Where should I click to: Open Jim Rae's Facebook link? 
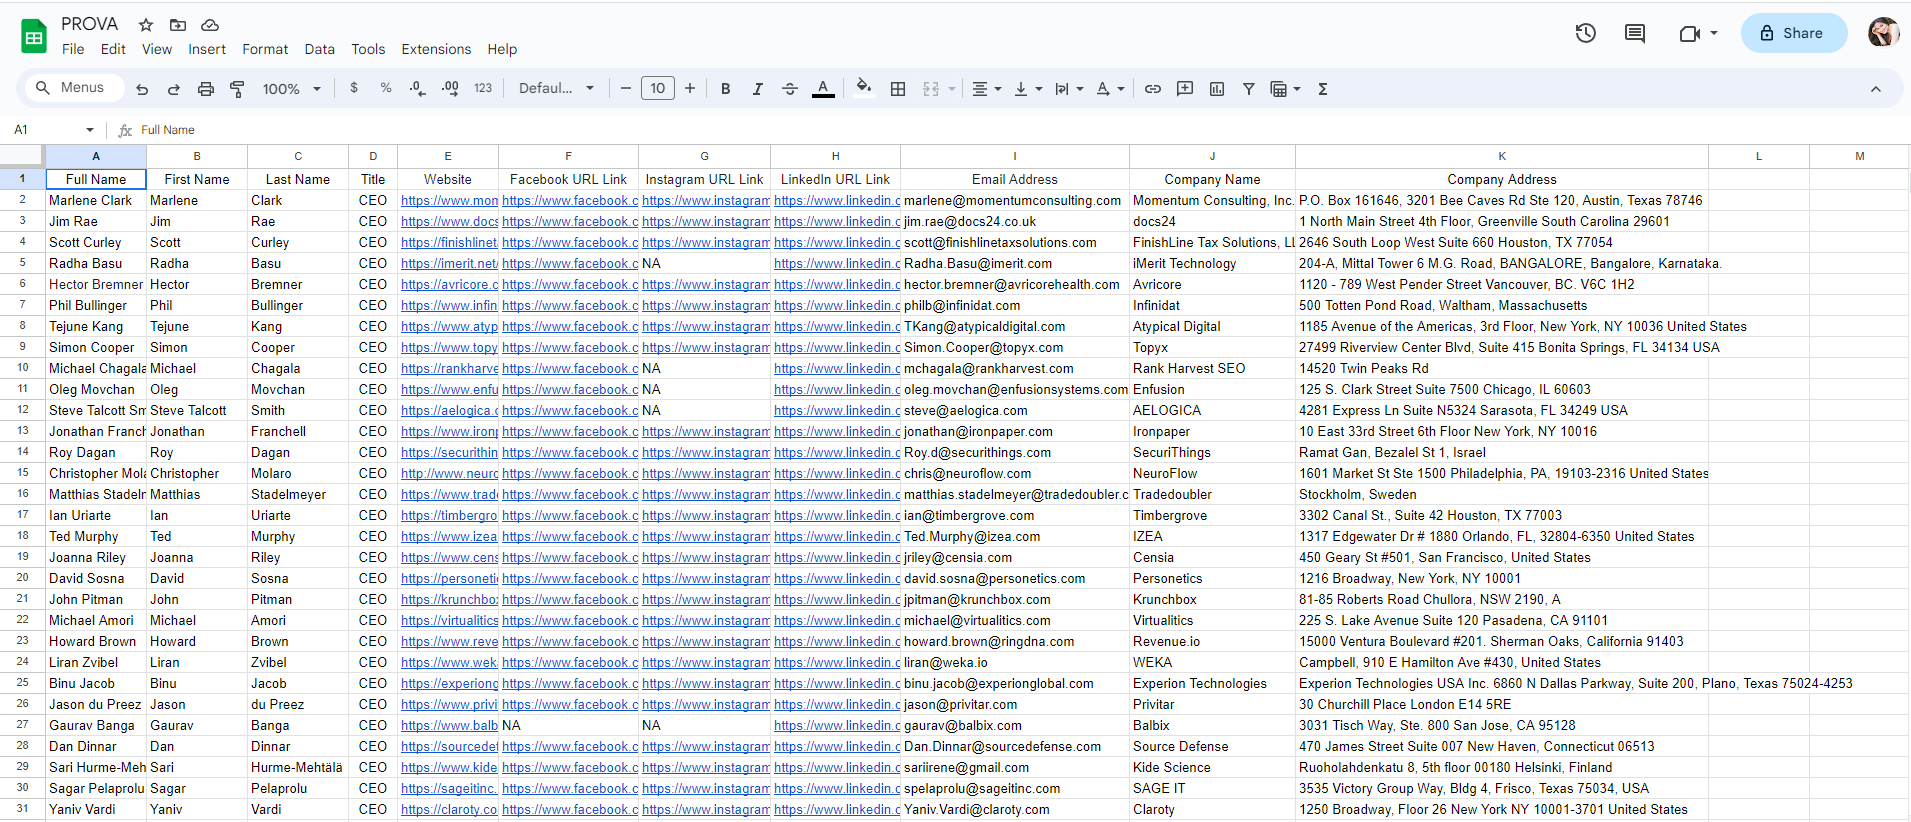pos(569,222)
